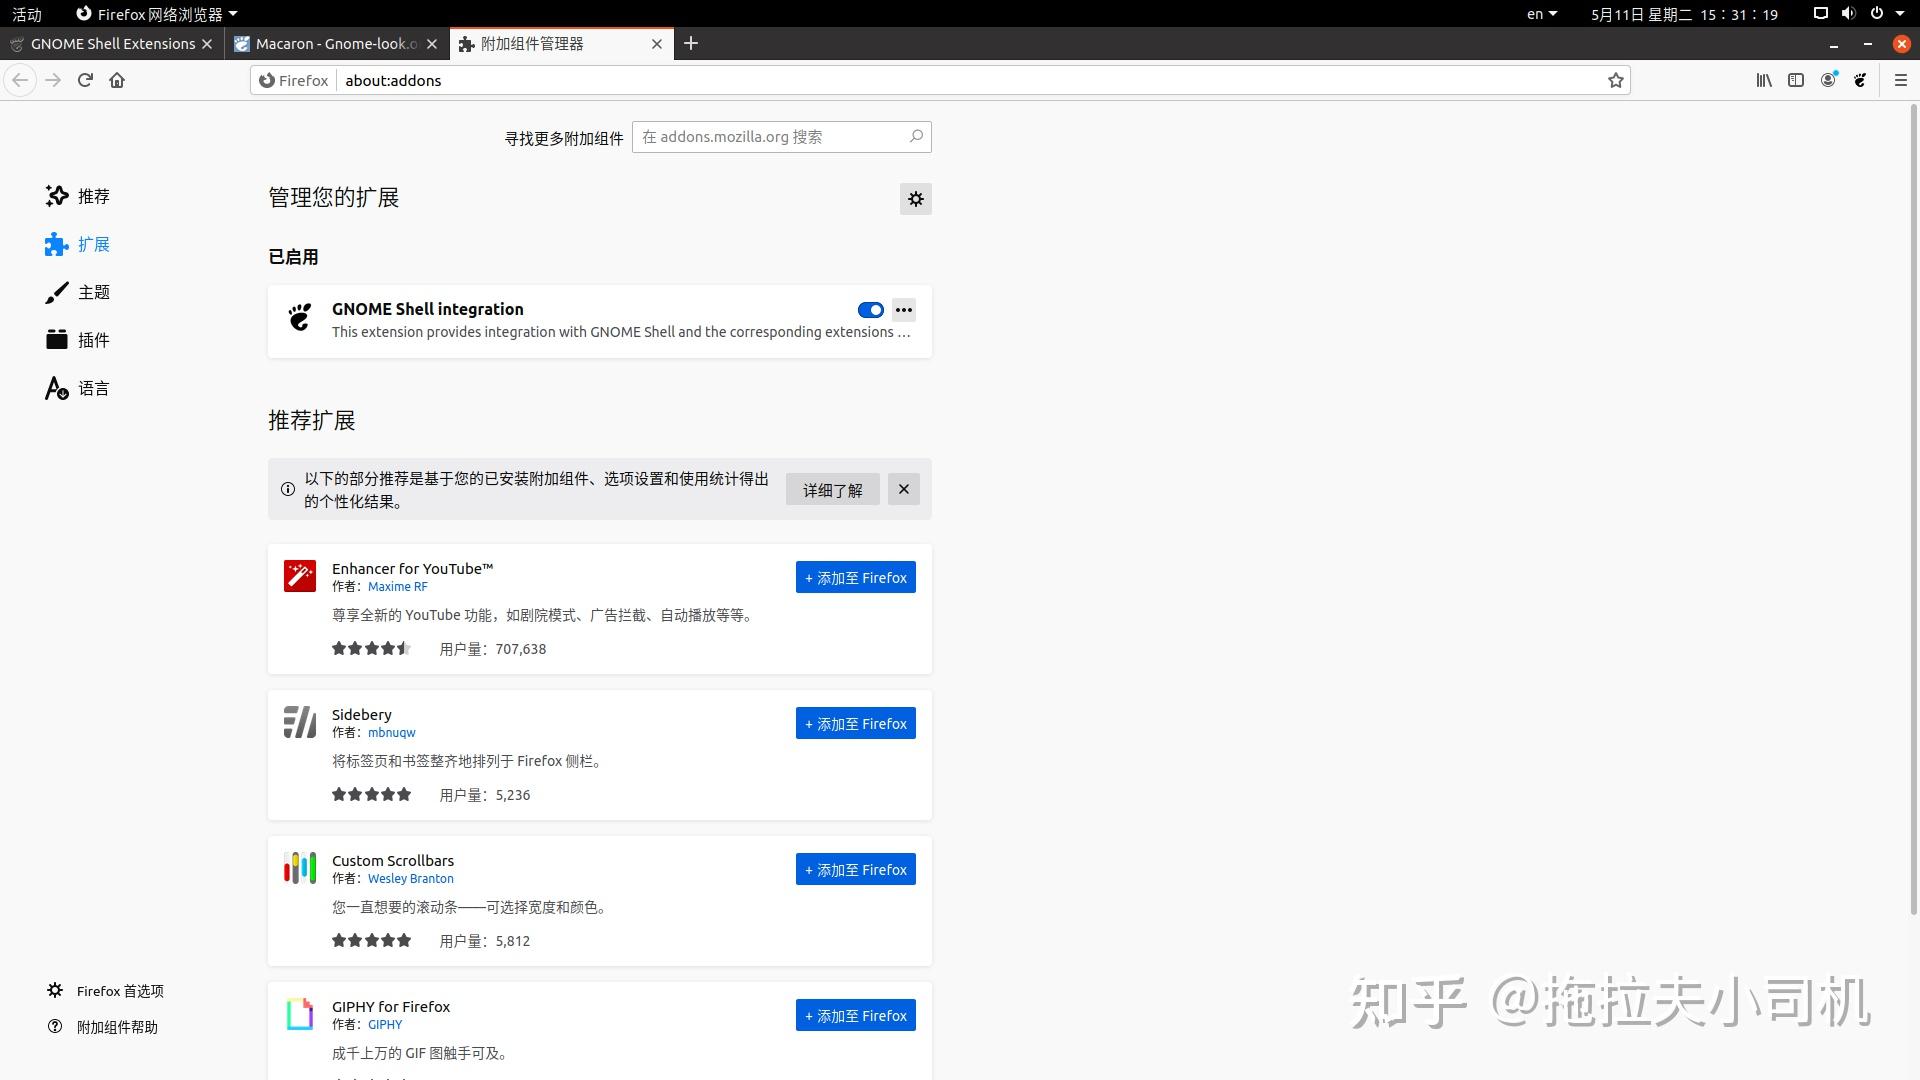Click the search magnifier in add-ons search
1920x1080 pixels.
coord(916,136)
